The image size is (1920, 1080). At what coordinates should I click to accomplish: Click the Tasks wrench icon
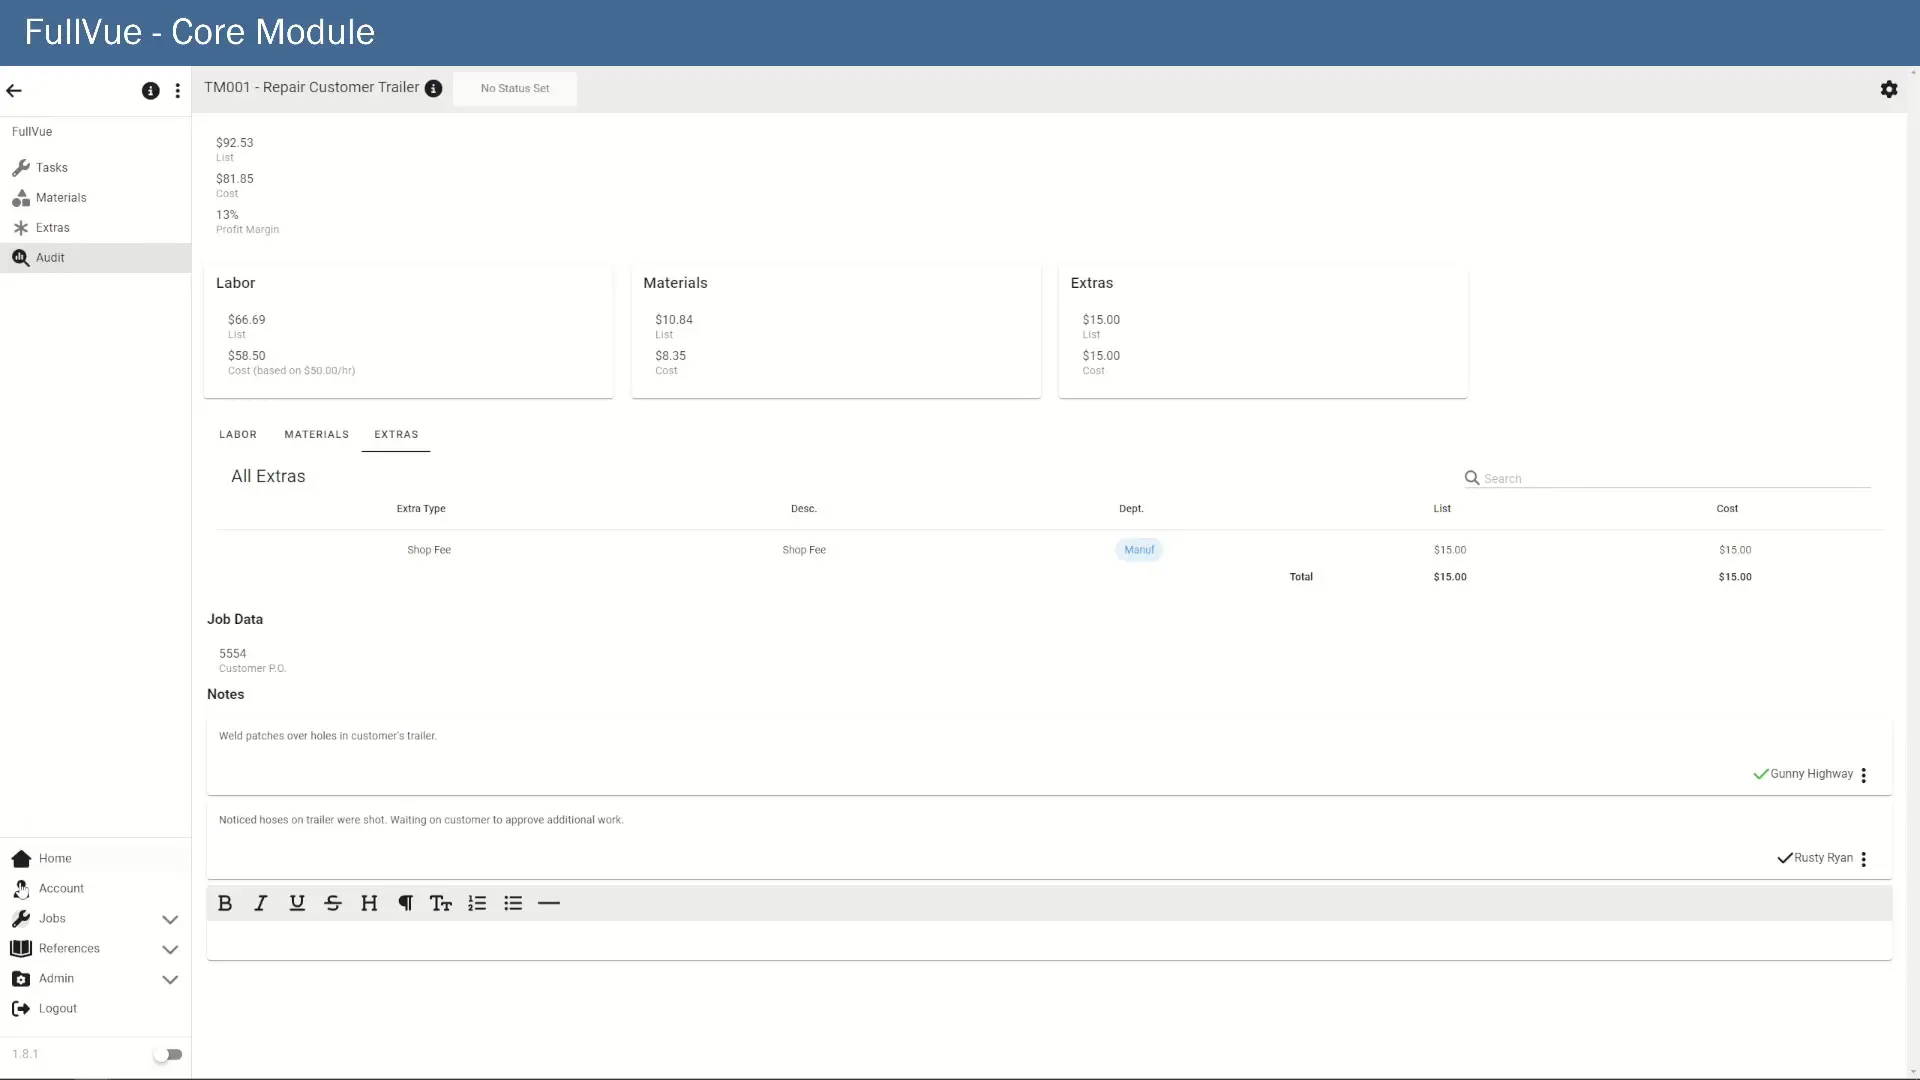tap(21, 168)
